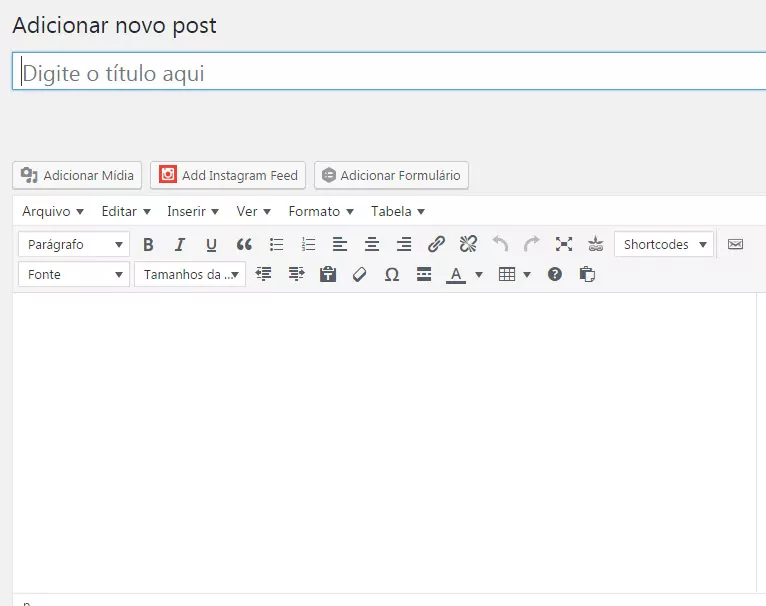Remove link with the unlink icon
Screen dimensions: 766x606
coord(468,244)
